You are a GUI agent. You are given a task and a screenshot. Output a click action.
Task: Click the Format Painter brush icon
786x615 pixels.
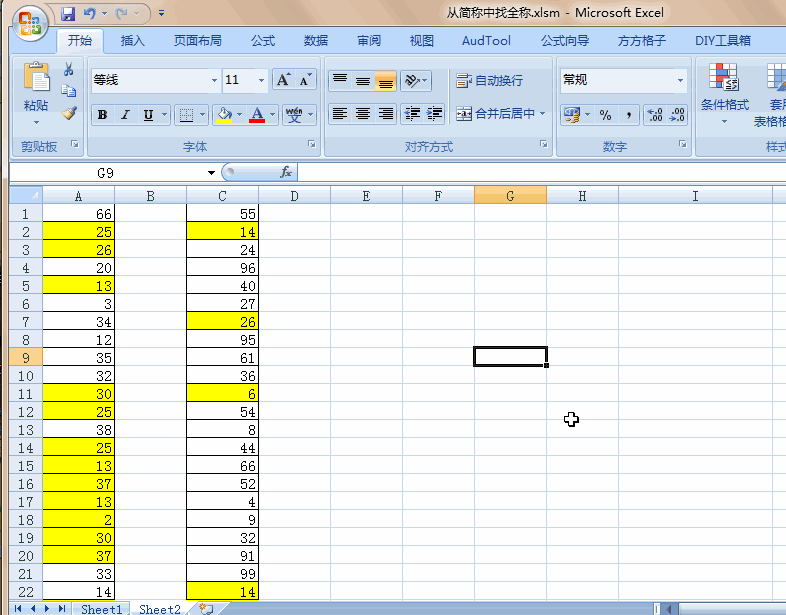[69, 113]
